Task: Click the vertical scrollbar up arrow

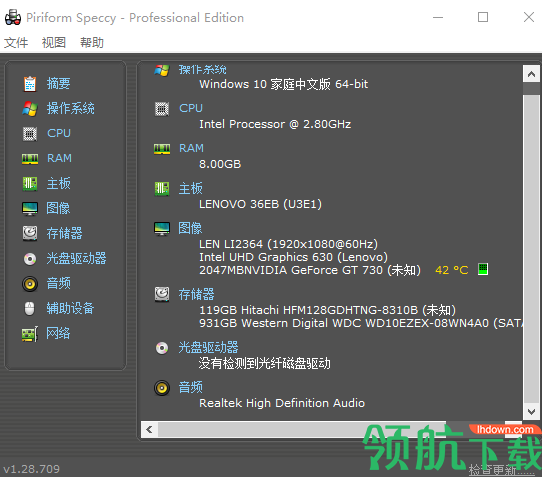Action: (x=531, y=74)
